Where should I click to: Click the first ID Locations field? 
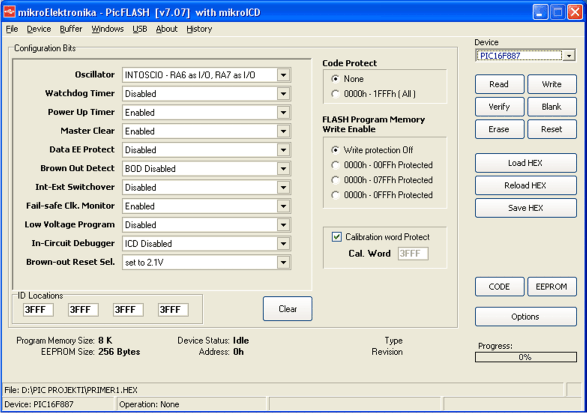38,310
